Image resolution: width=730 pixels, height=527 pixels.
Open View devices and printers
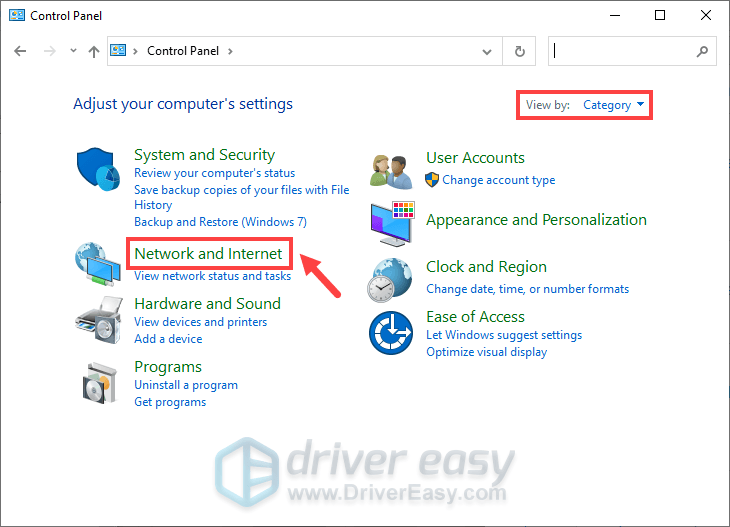[200, 322]
